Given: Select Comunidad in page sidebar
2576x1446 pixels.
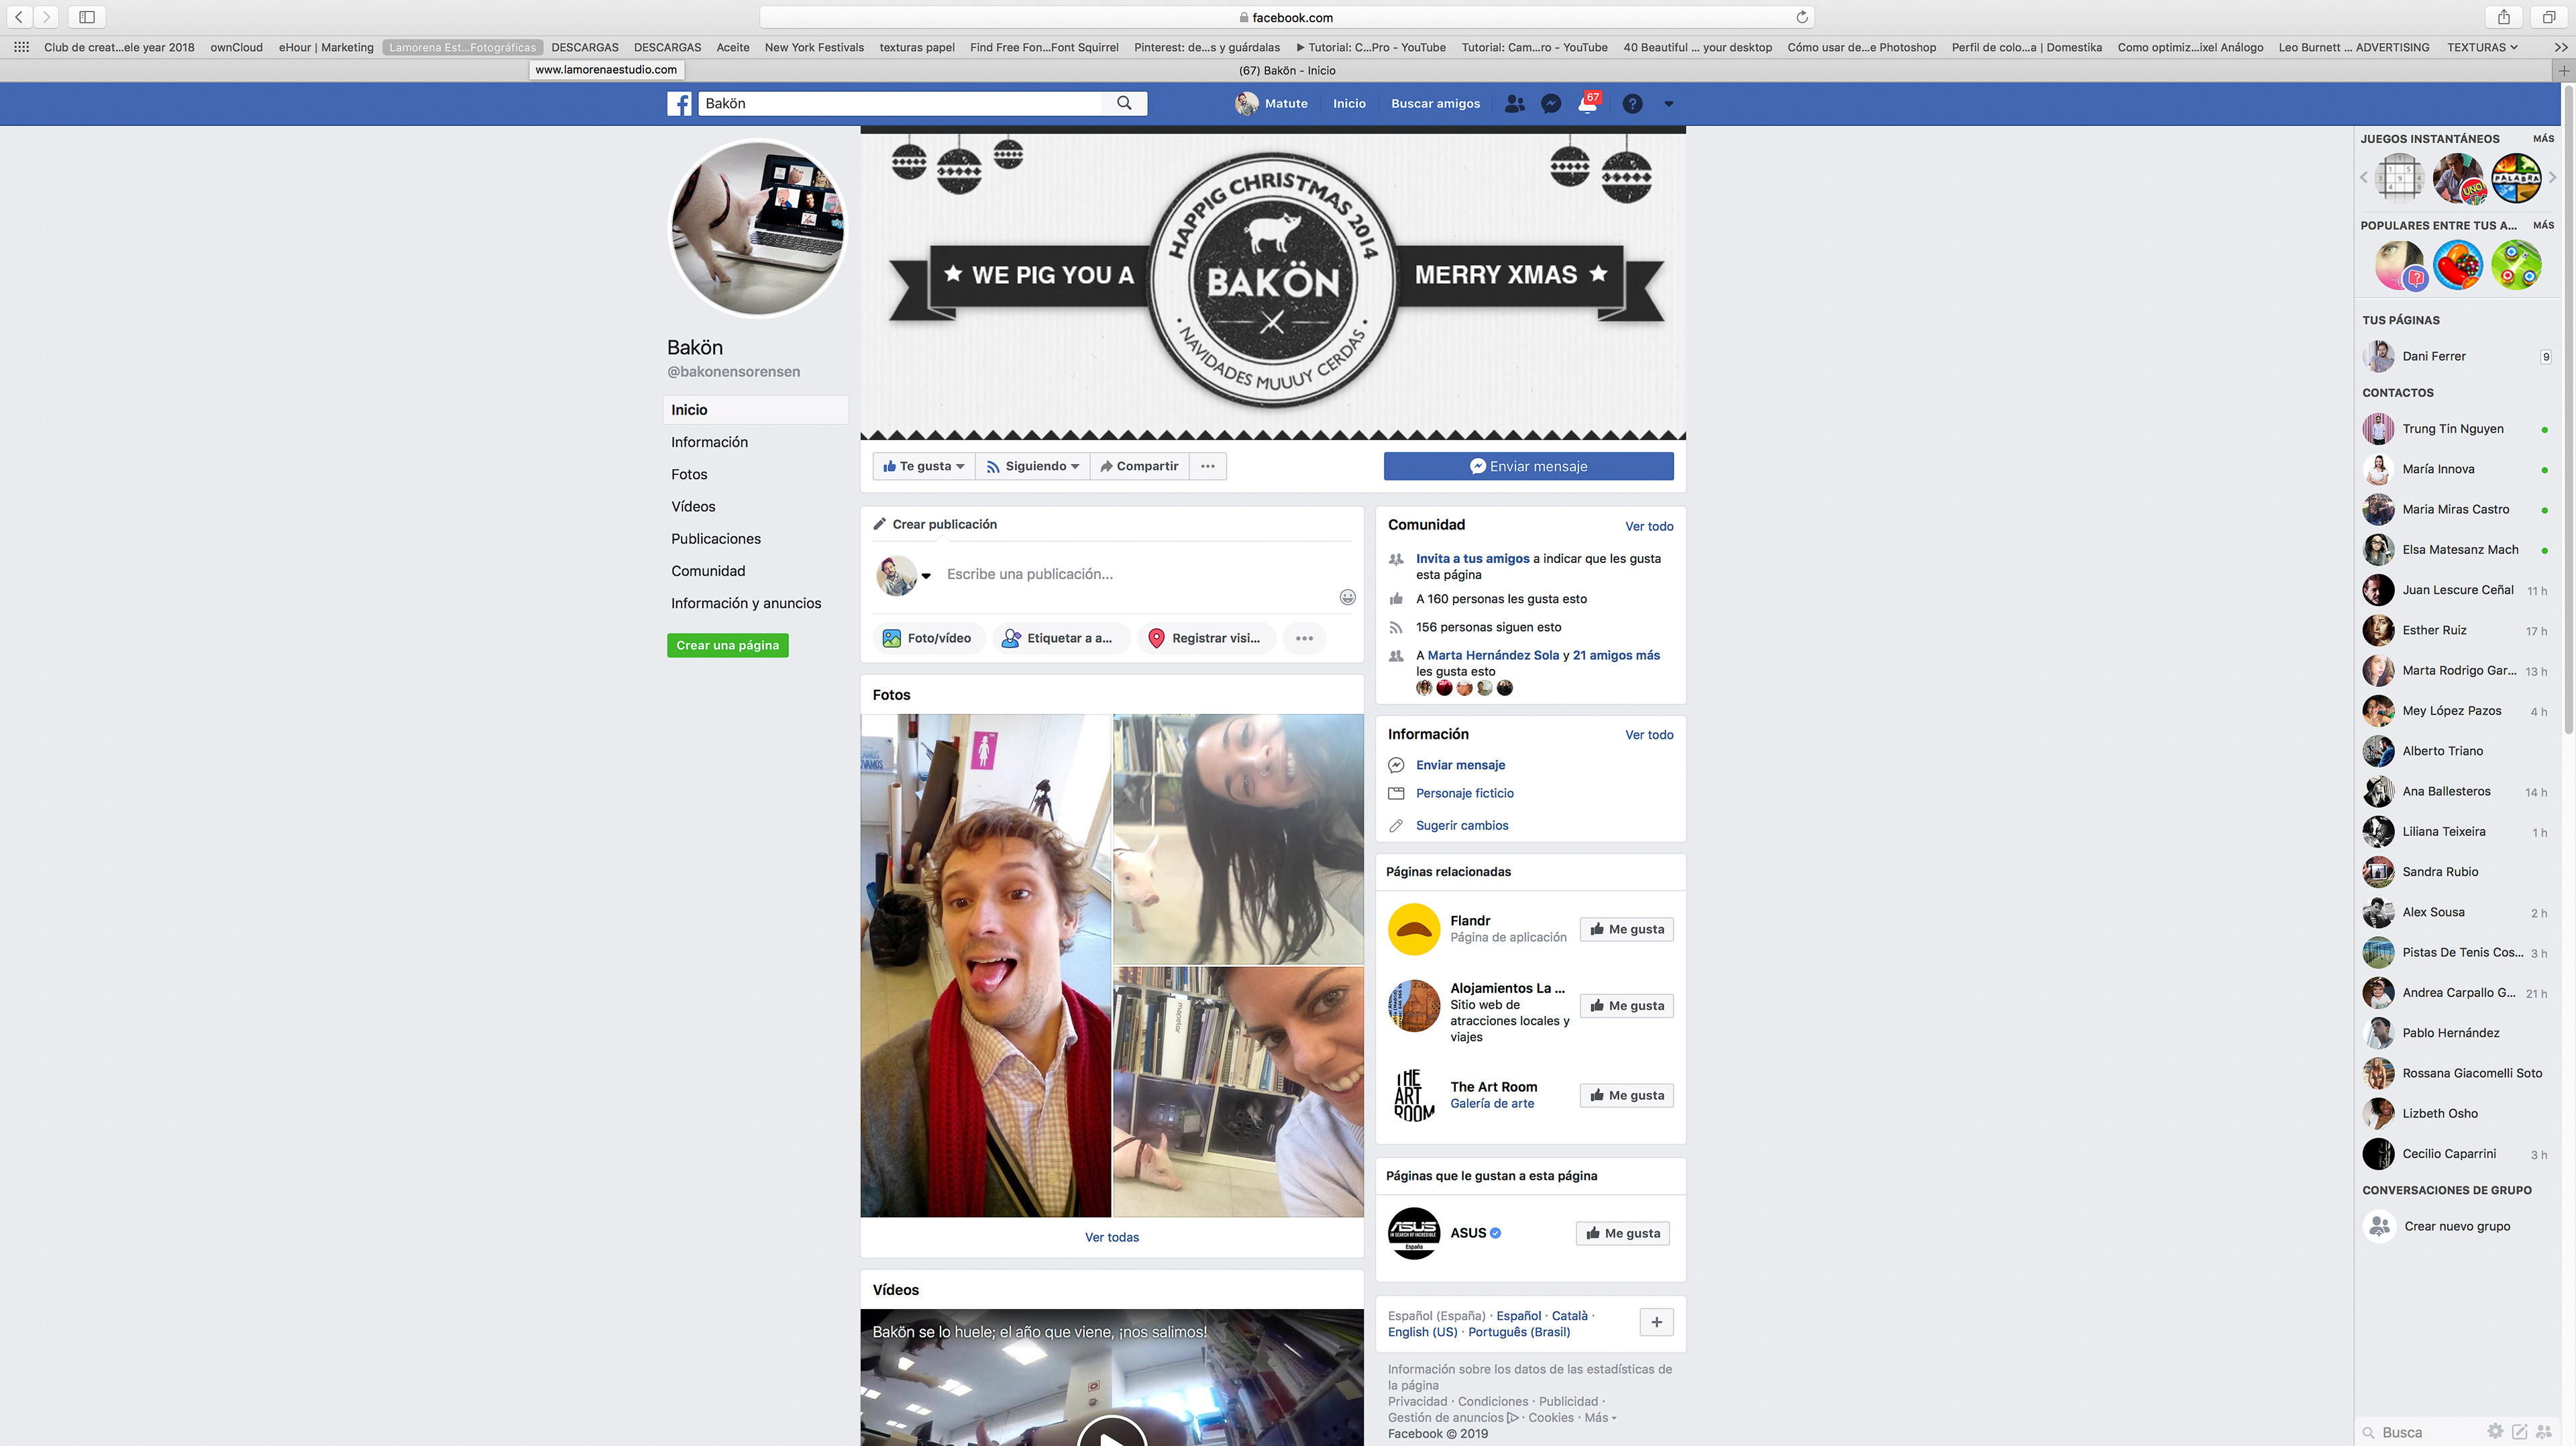Looking at the screenshot, I should 708,570.
